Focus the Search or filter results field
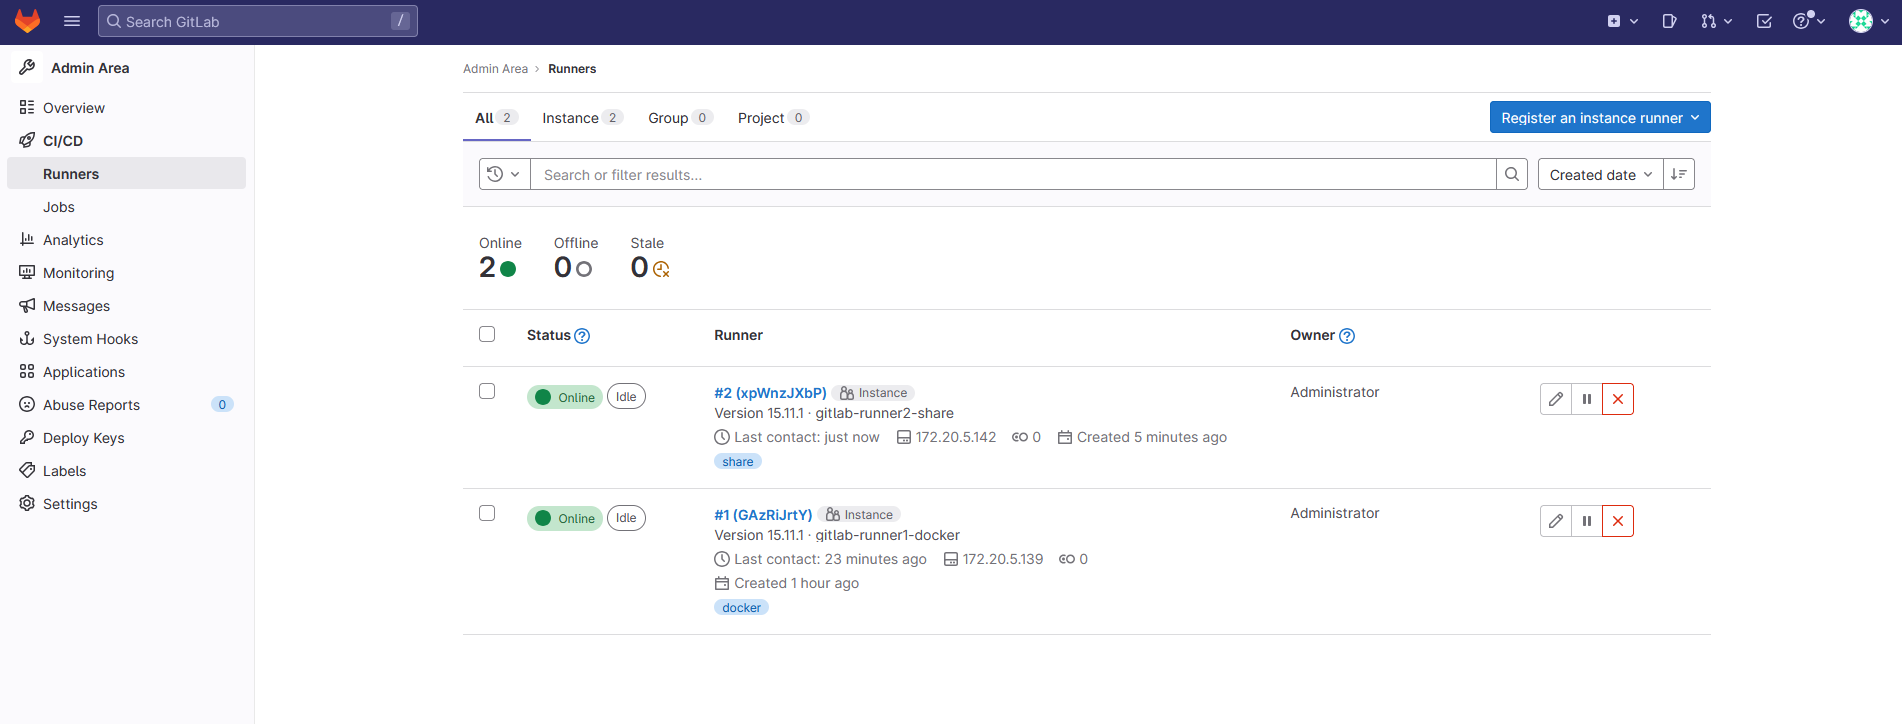1902x724 pixels. 1010,175
